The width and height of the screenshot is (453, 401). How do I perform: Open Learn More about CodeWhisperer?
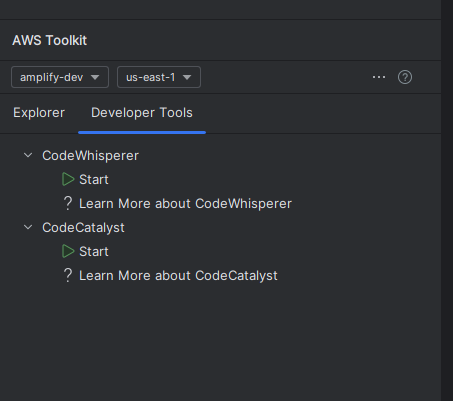coord(185,204)
